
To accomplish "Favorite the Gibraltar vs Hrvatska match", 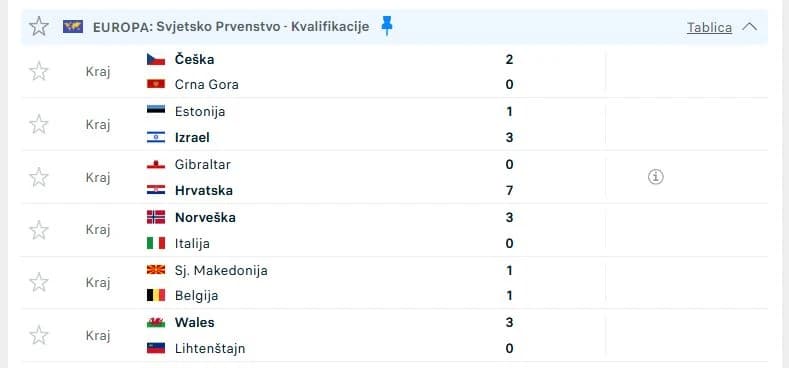I will (39, 177).
